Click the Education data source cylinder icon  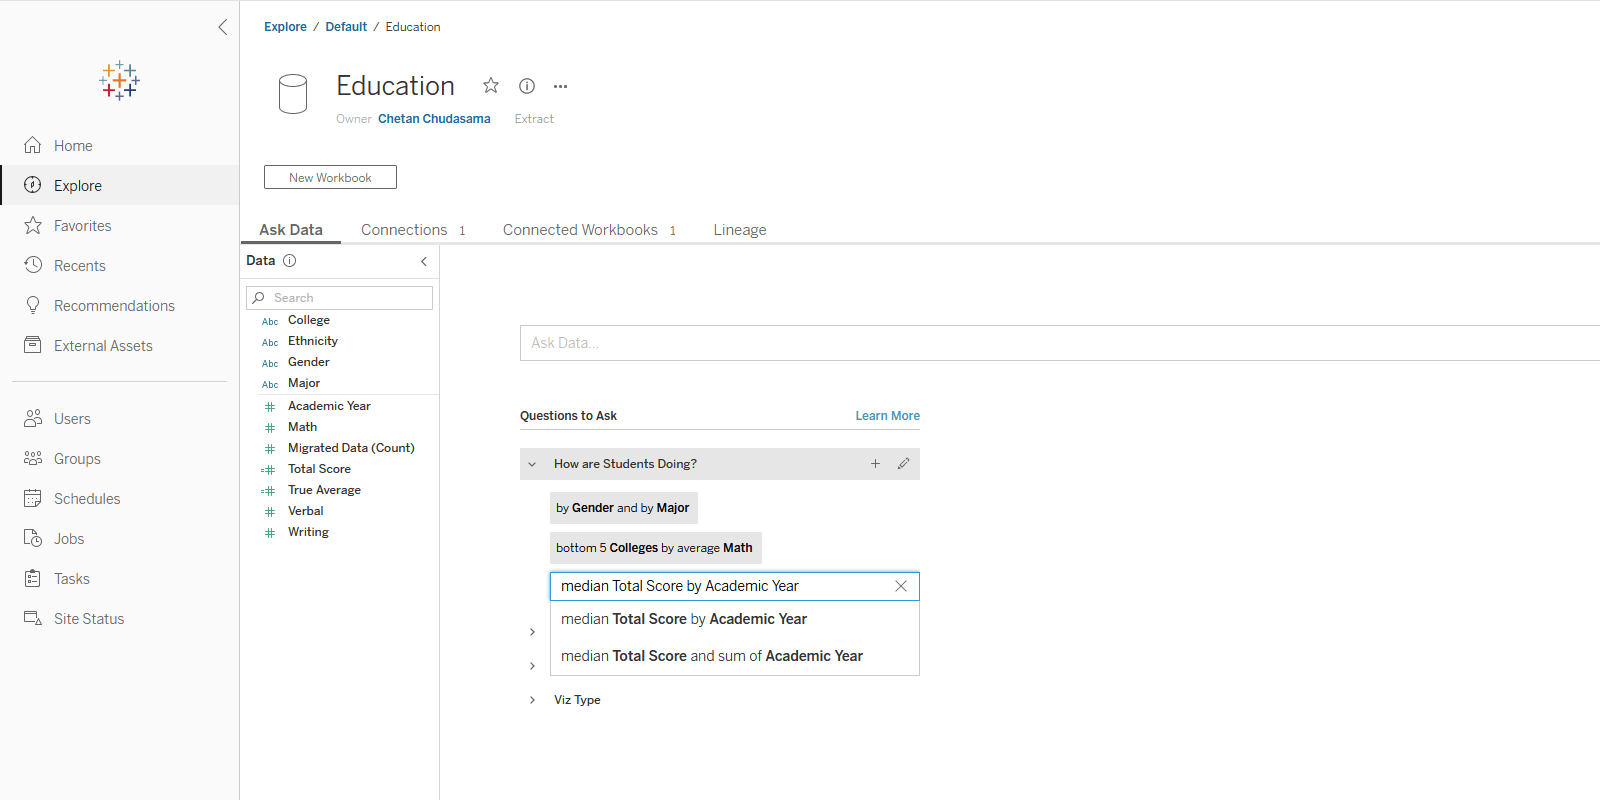(x=293, y=94)
